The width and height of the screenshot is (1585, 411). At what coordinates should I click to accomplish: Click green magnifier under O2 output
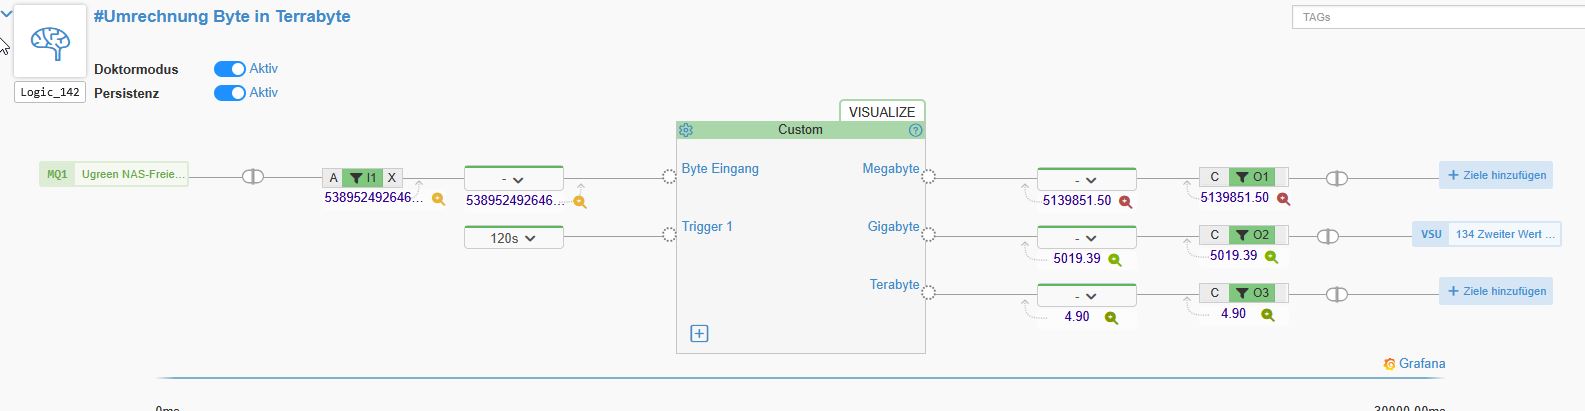1271,257
